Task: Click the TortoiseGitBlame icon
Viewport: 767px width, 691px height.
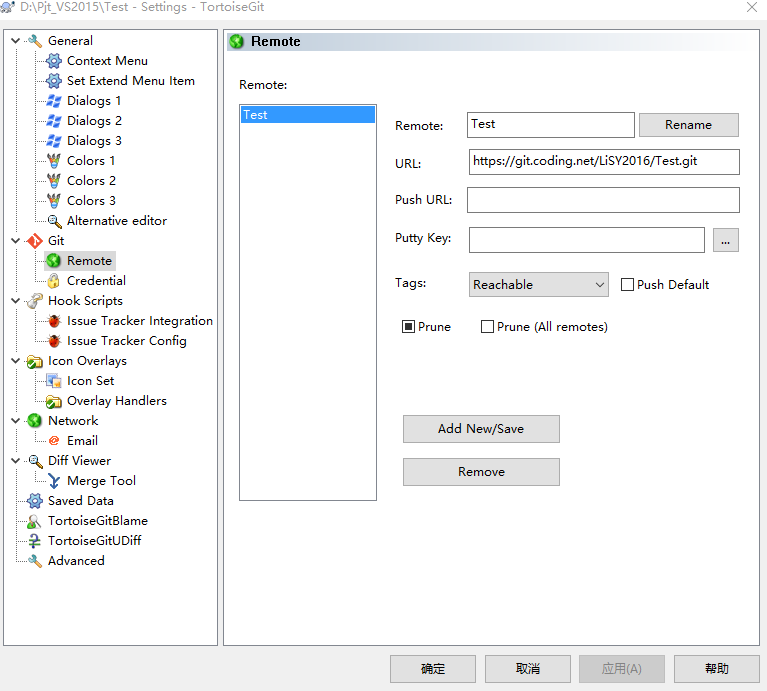Action: [x=35, y=521]
